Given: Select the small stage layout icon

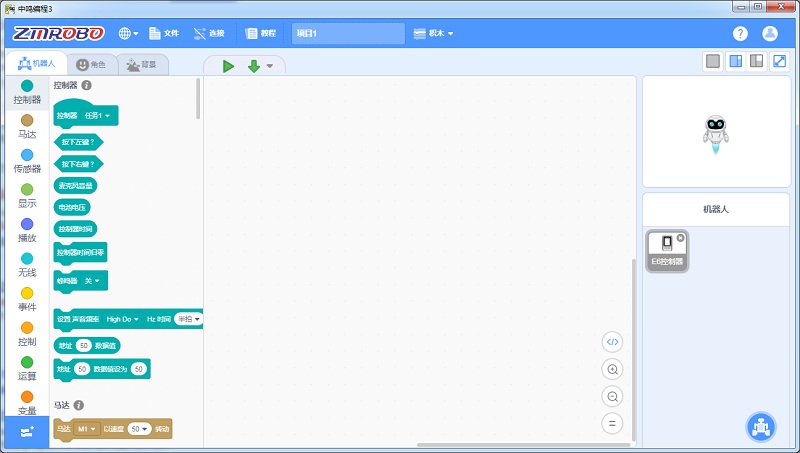Looking at the screenshot, I should 736,61.
